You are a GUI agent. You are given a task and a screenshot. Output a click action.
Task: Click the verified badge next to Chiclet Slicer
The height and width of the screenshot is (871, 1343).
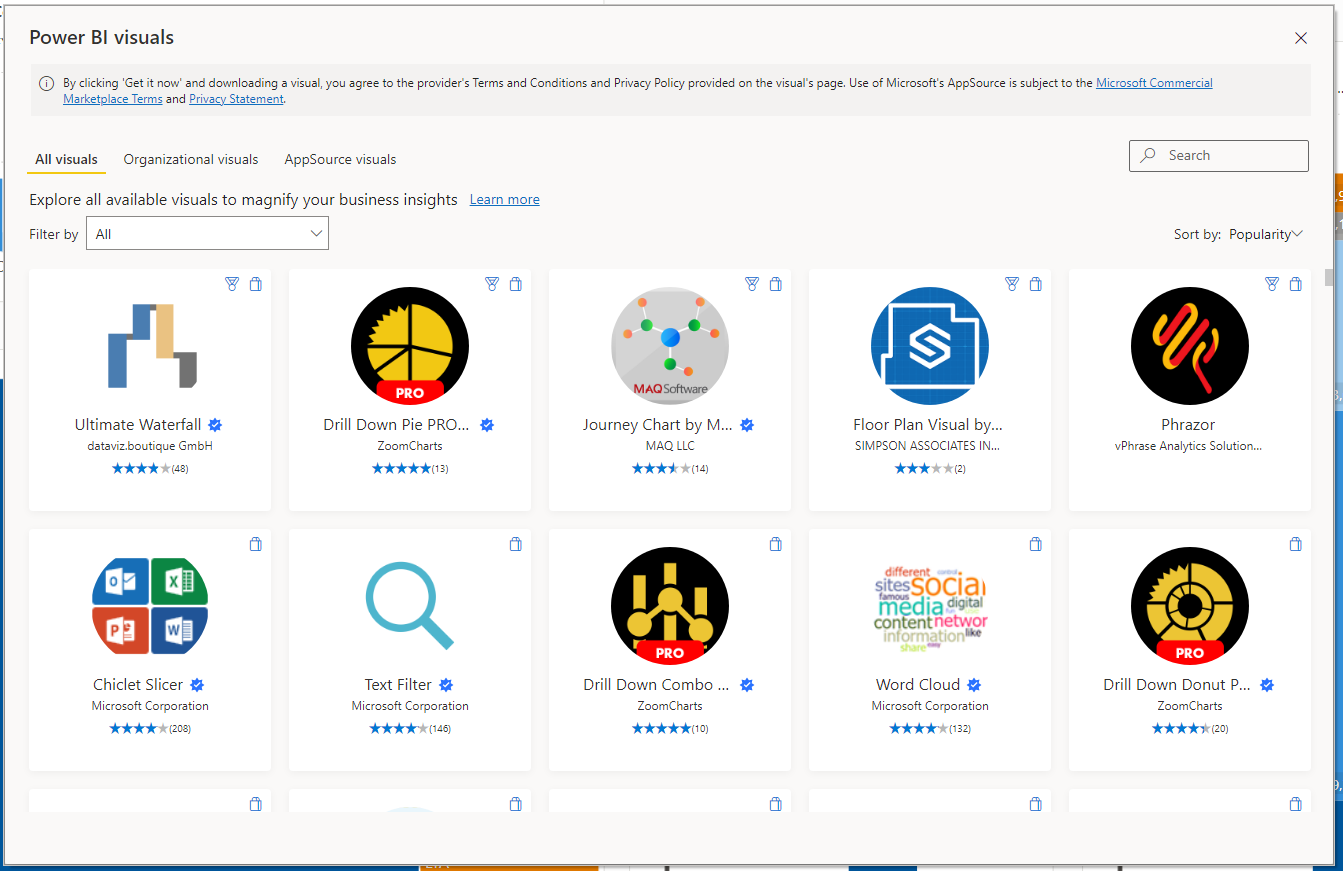(197, 685)
